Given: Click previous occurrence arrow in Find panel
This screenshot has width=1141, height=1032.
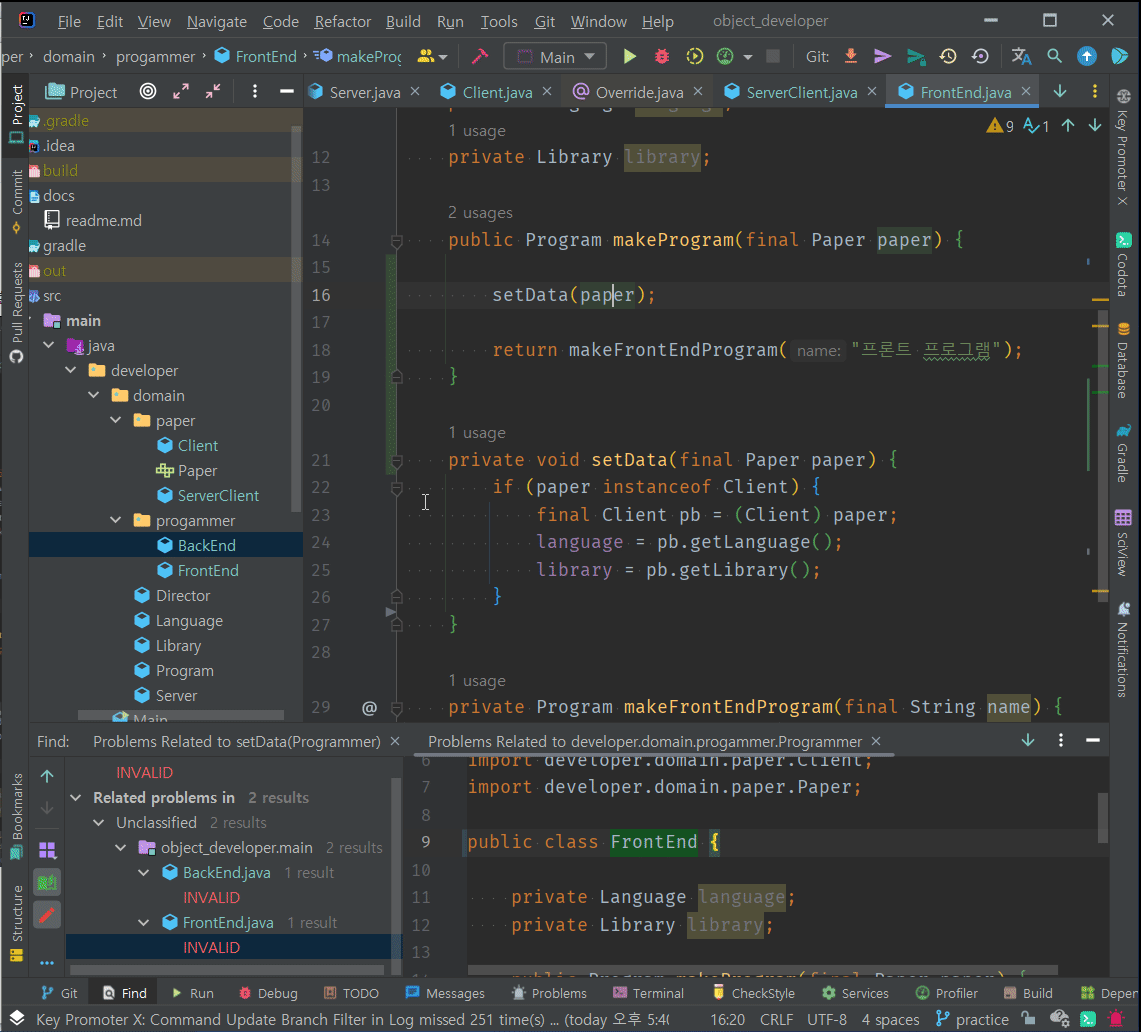Looking at the screenshot, I should coord(47,777).
